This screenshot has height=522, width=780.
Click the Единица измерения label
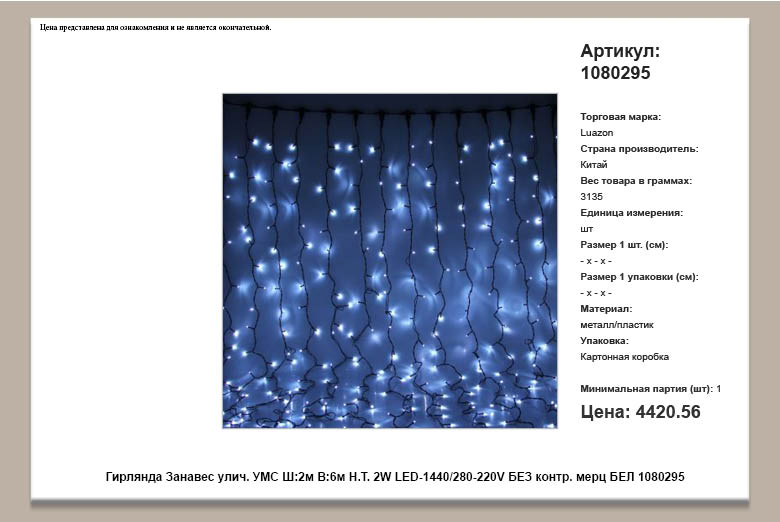point(631,213)
